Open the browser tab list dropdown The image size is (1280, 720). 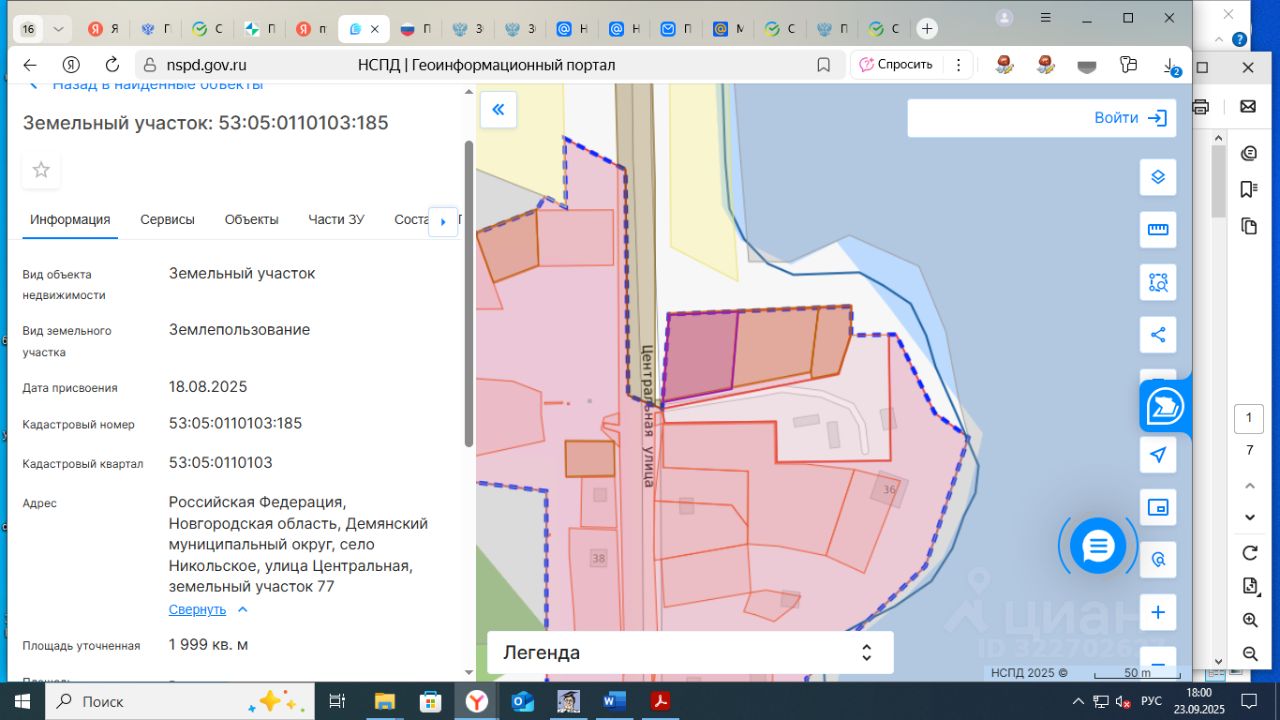[58, 29]
